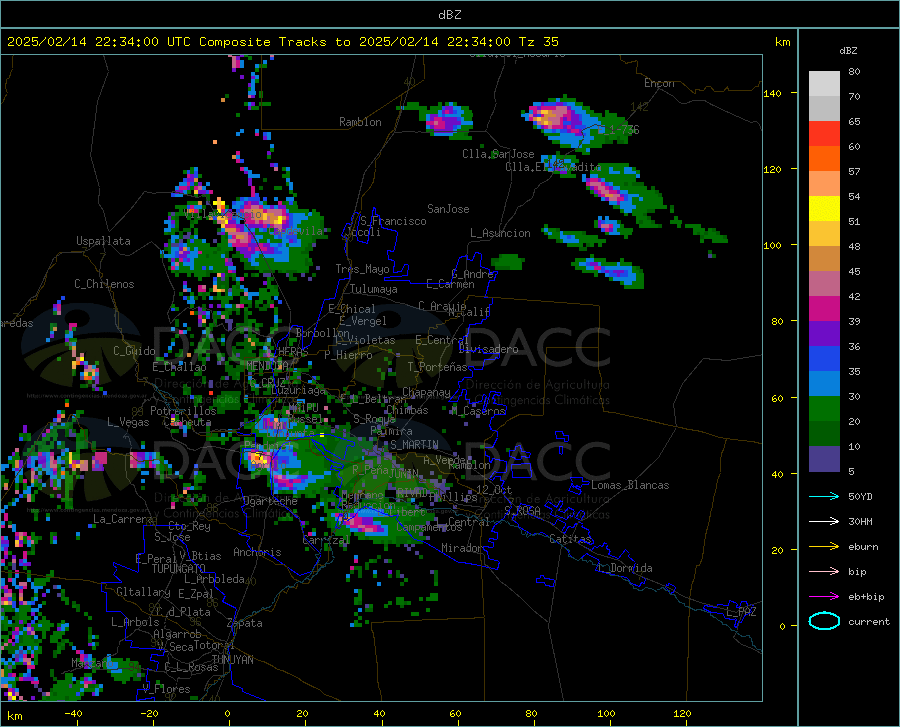The height and width of the screenshot is (727, 900).
Task: Pick the orange 57-60 dBZ band
Action: 824,159
